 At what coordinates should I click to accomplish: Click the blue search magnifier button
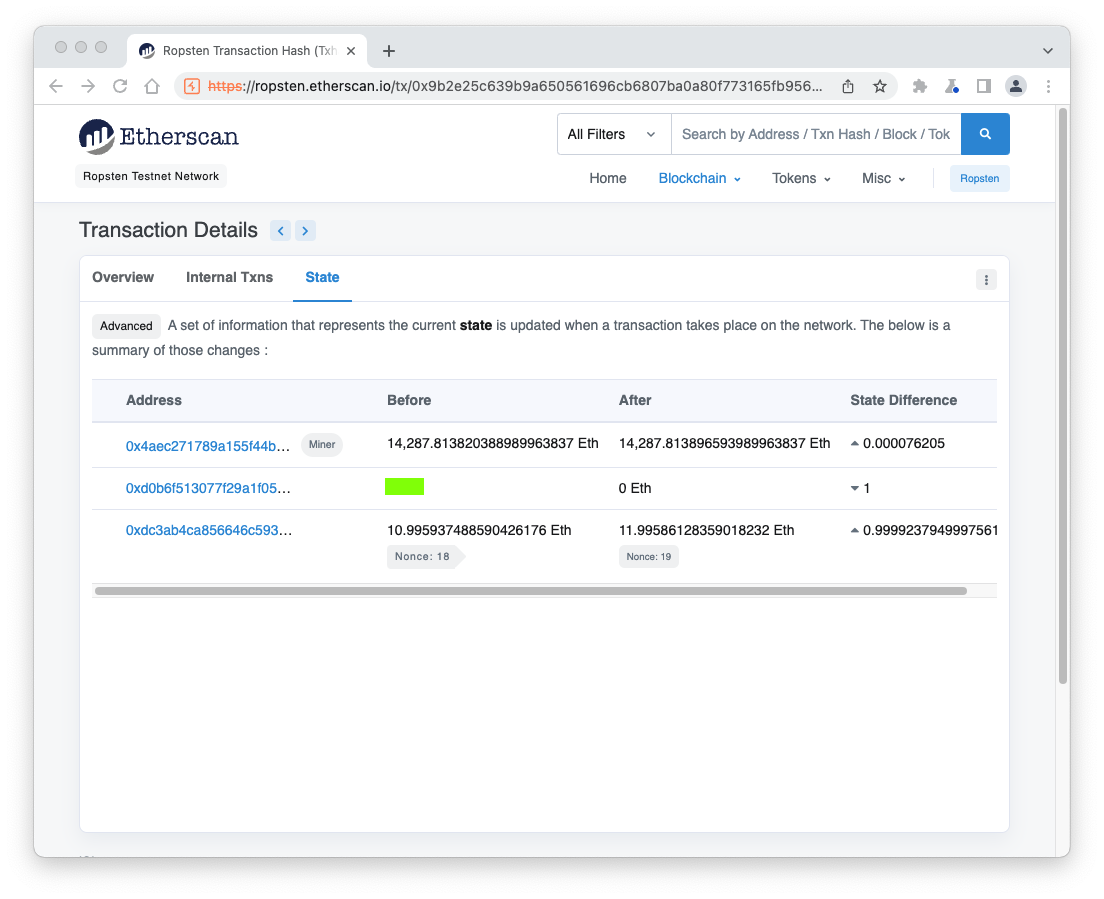point(985,134)
